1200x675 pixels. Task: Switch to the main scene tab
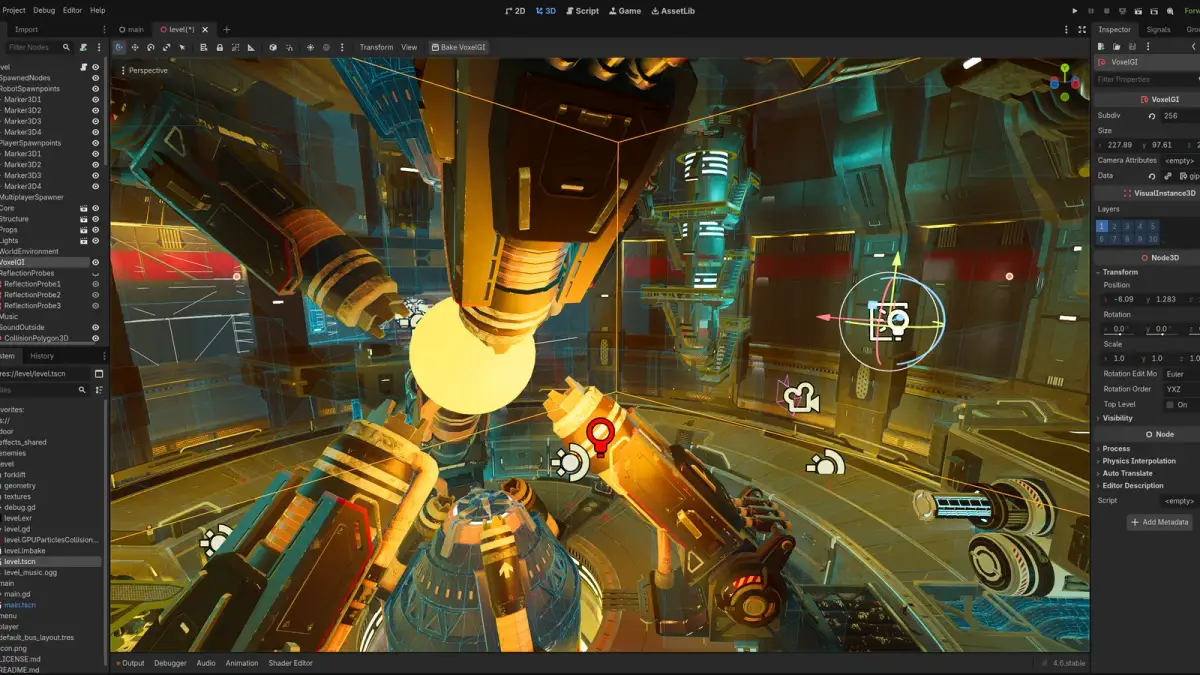tap(131, 30)
